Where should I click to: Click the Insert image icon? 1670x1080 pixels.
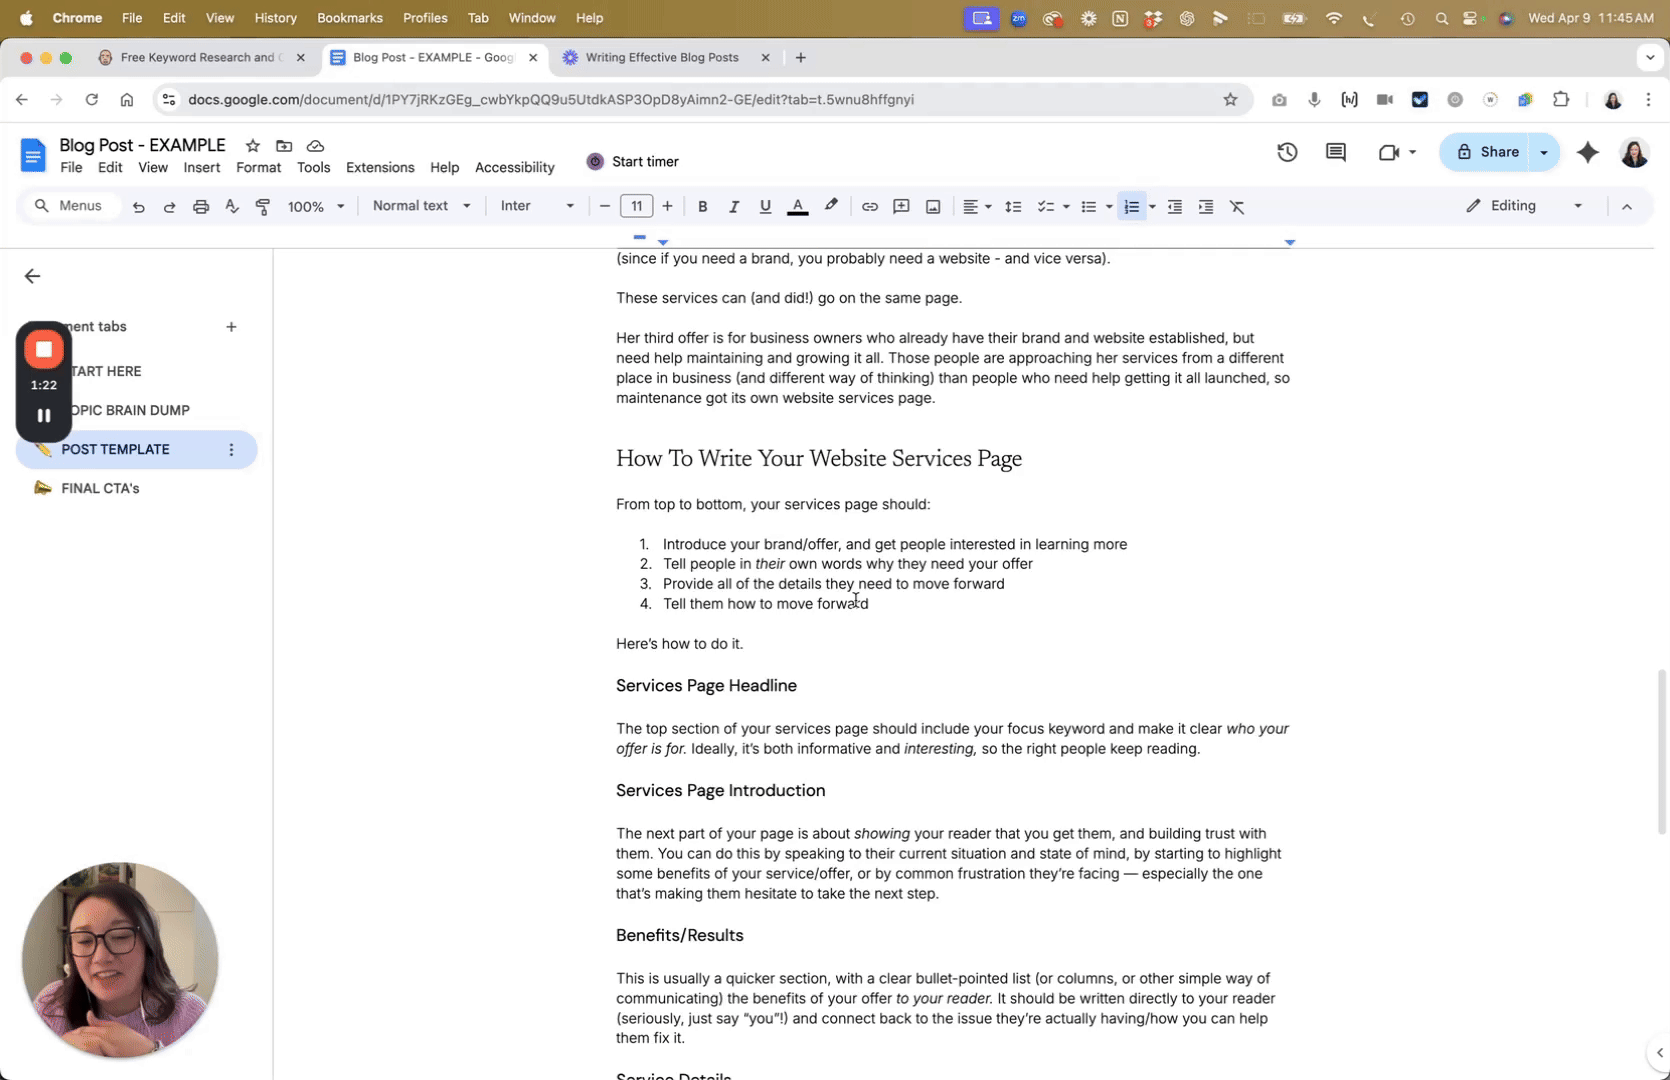click(933, 207)
